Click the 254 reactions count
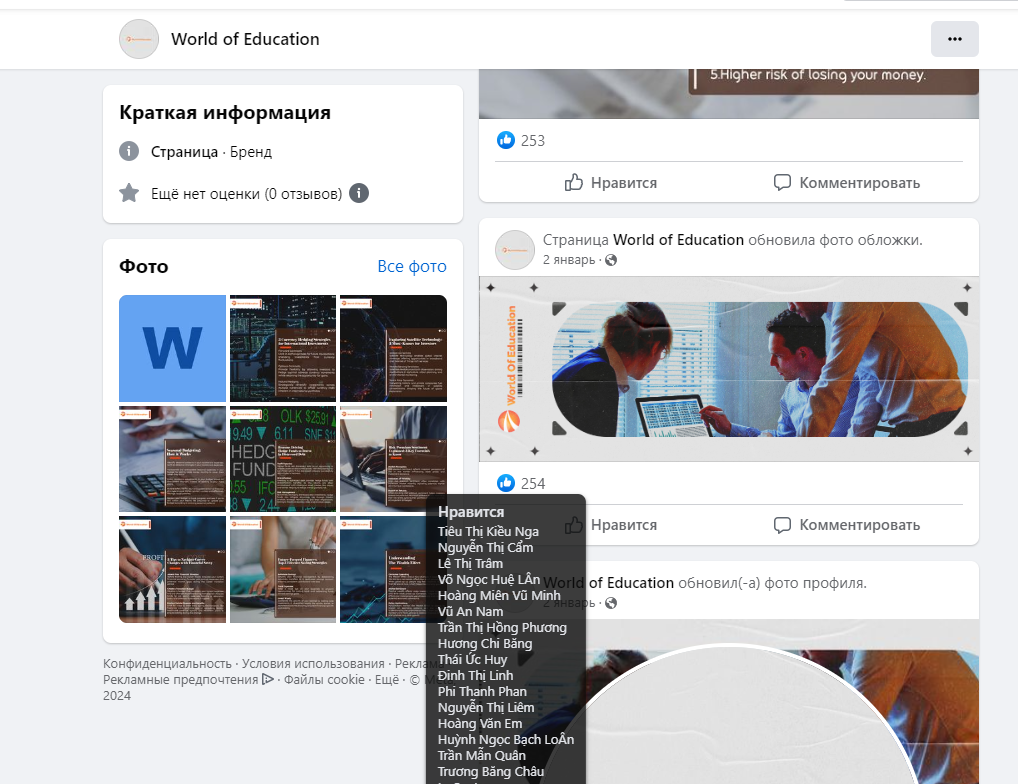 coord(533,484)
